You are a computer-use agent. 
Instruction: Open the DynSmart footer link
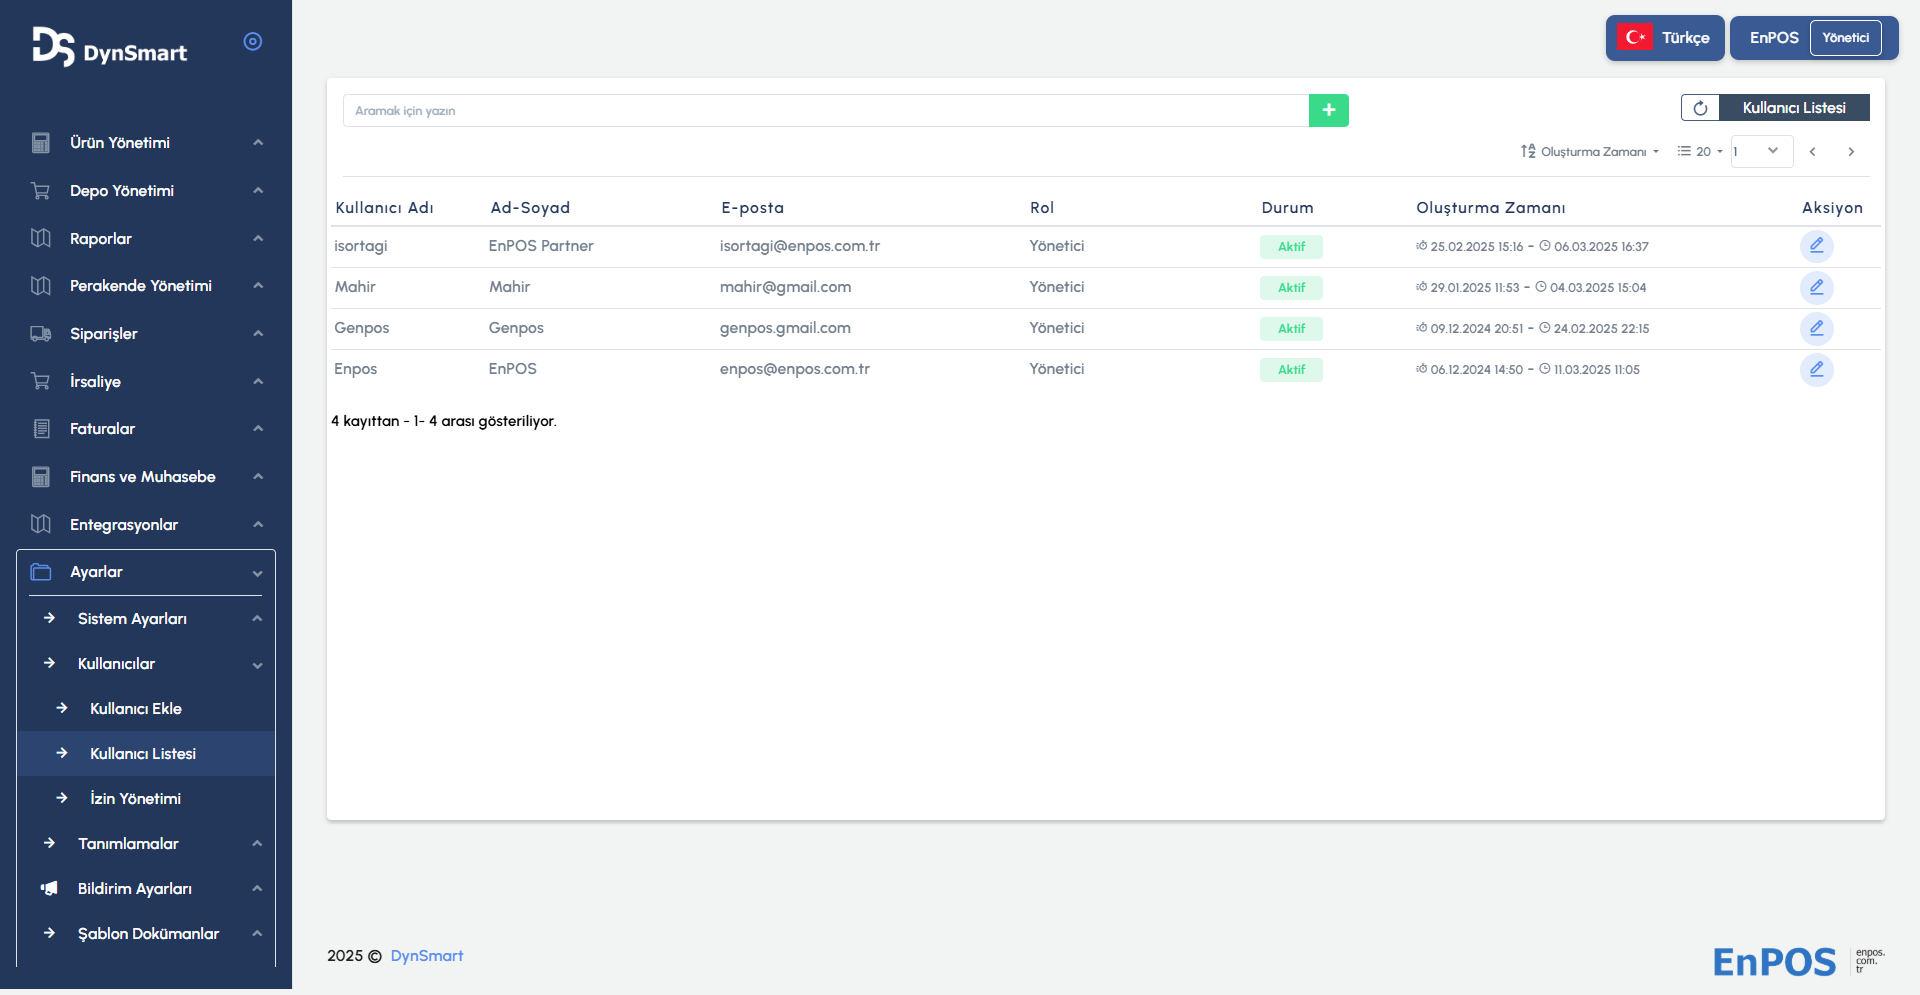click(x=427, y=956)
